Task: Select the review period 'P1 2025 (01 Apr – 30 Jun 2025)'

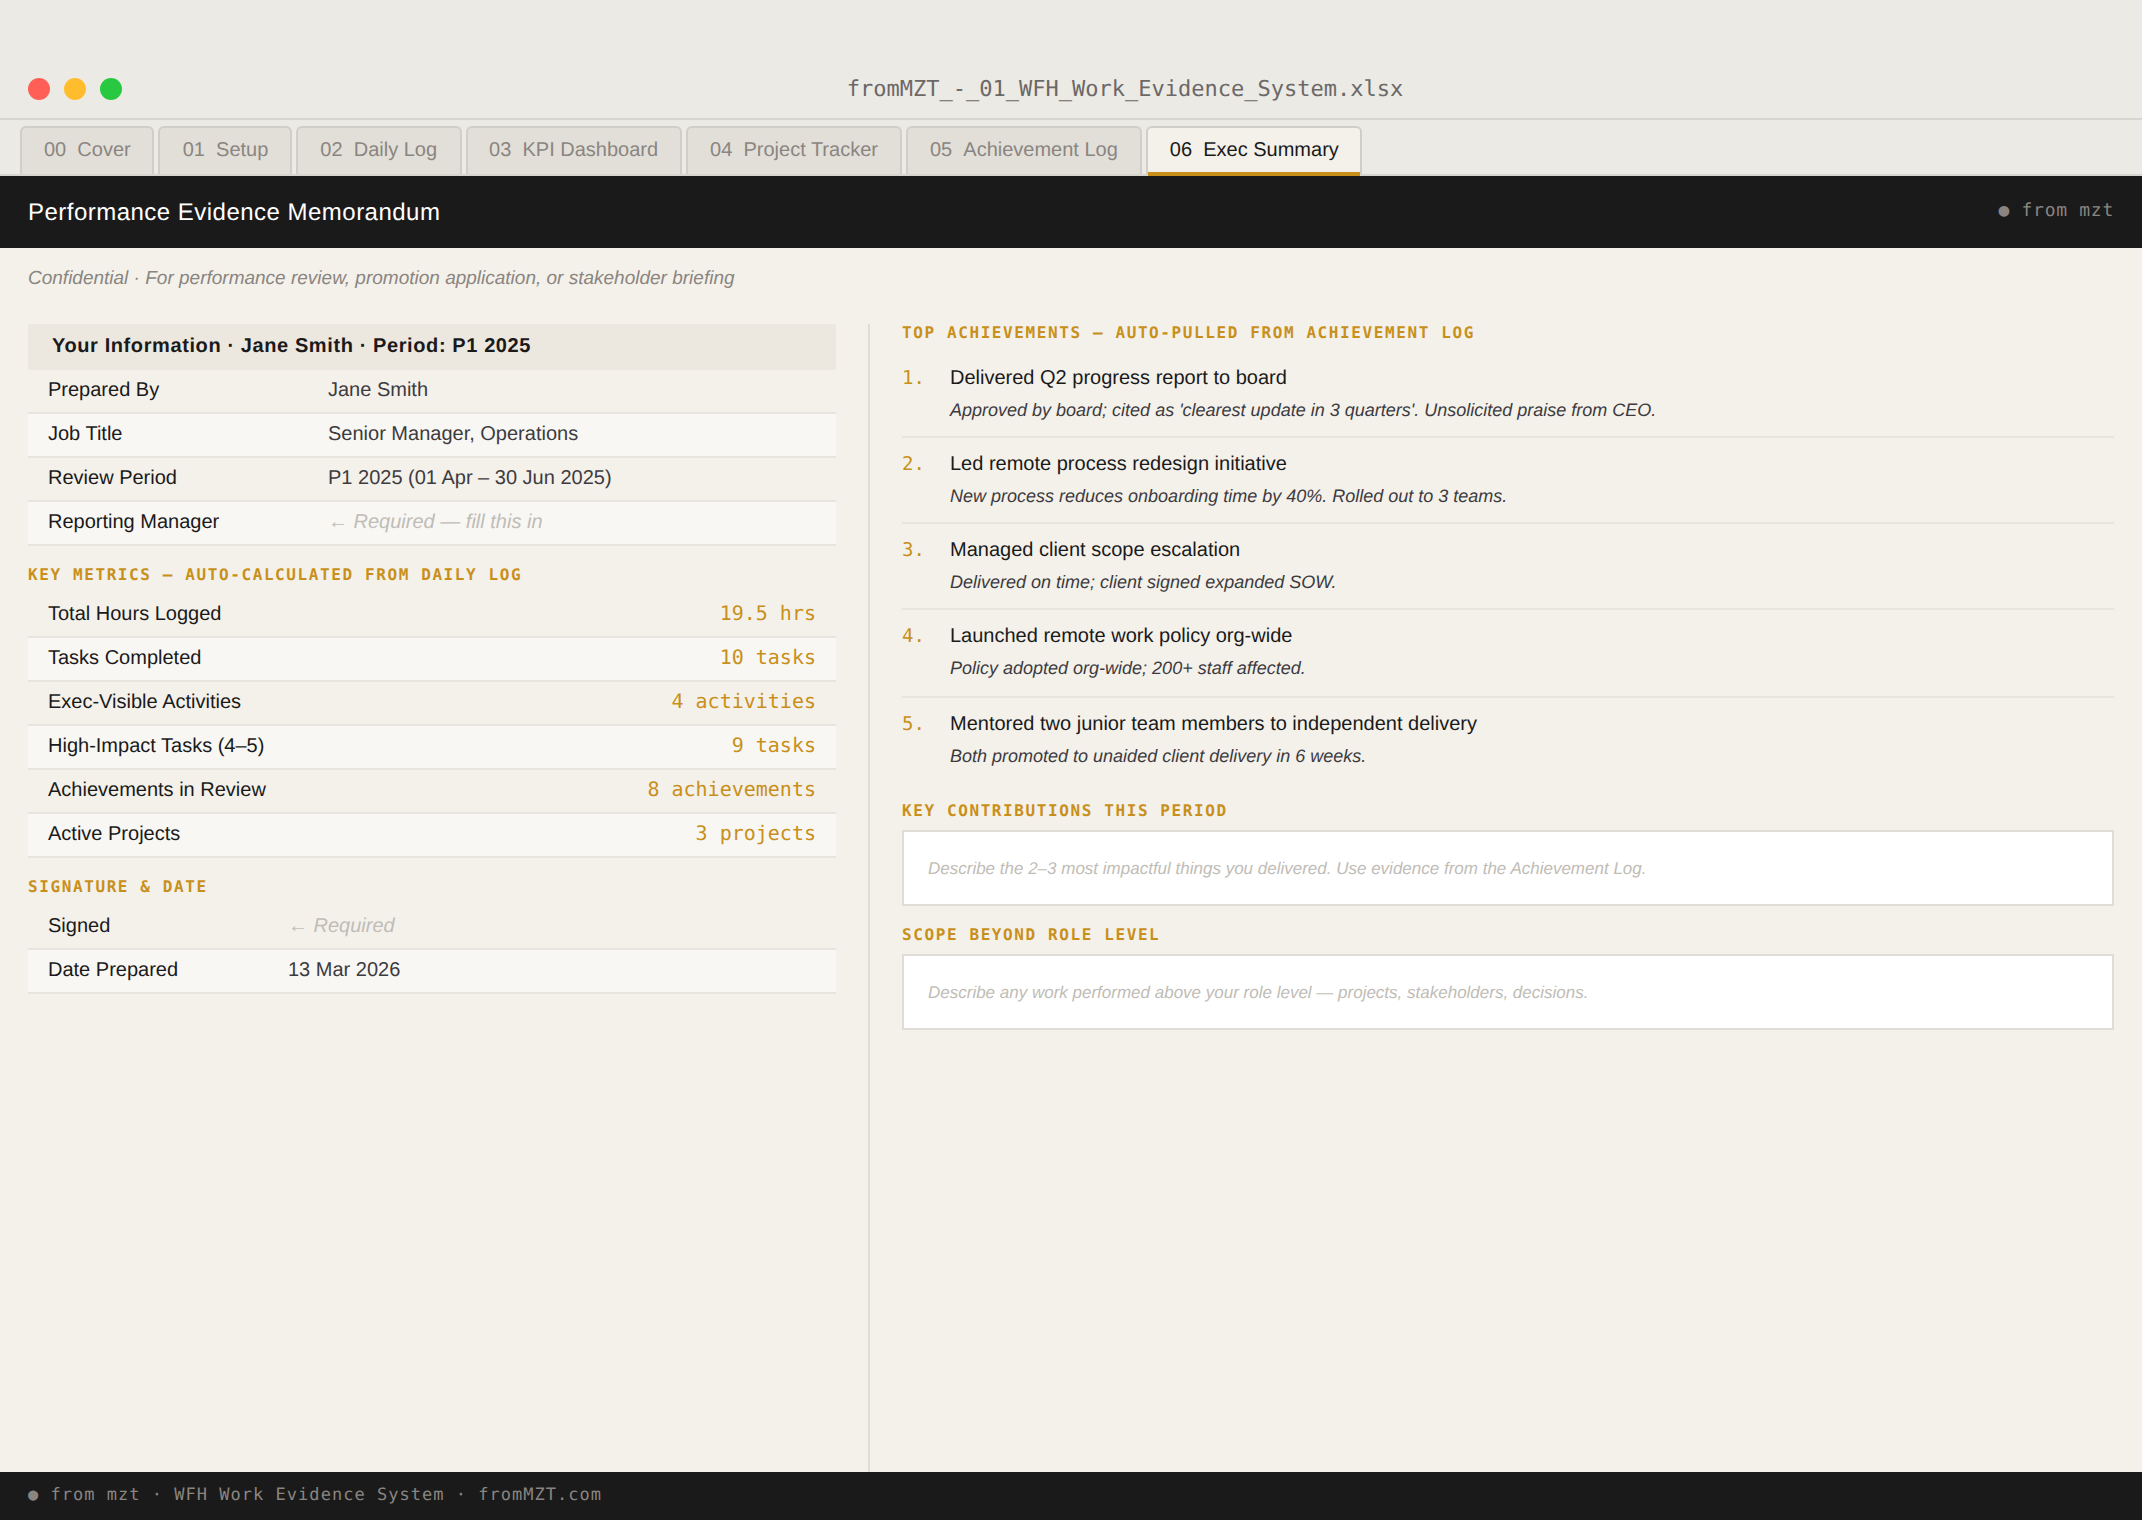Action: [469, 478]
